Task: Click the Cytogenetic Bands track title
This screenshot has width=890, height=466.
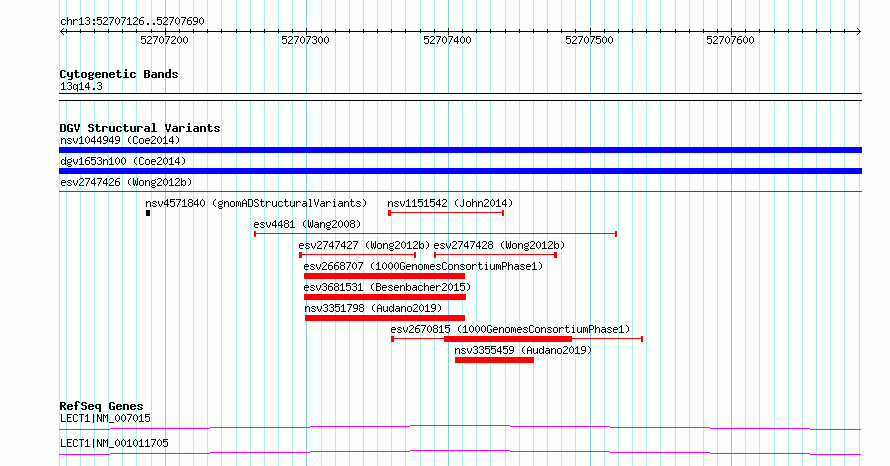Action: point(119,74)
